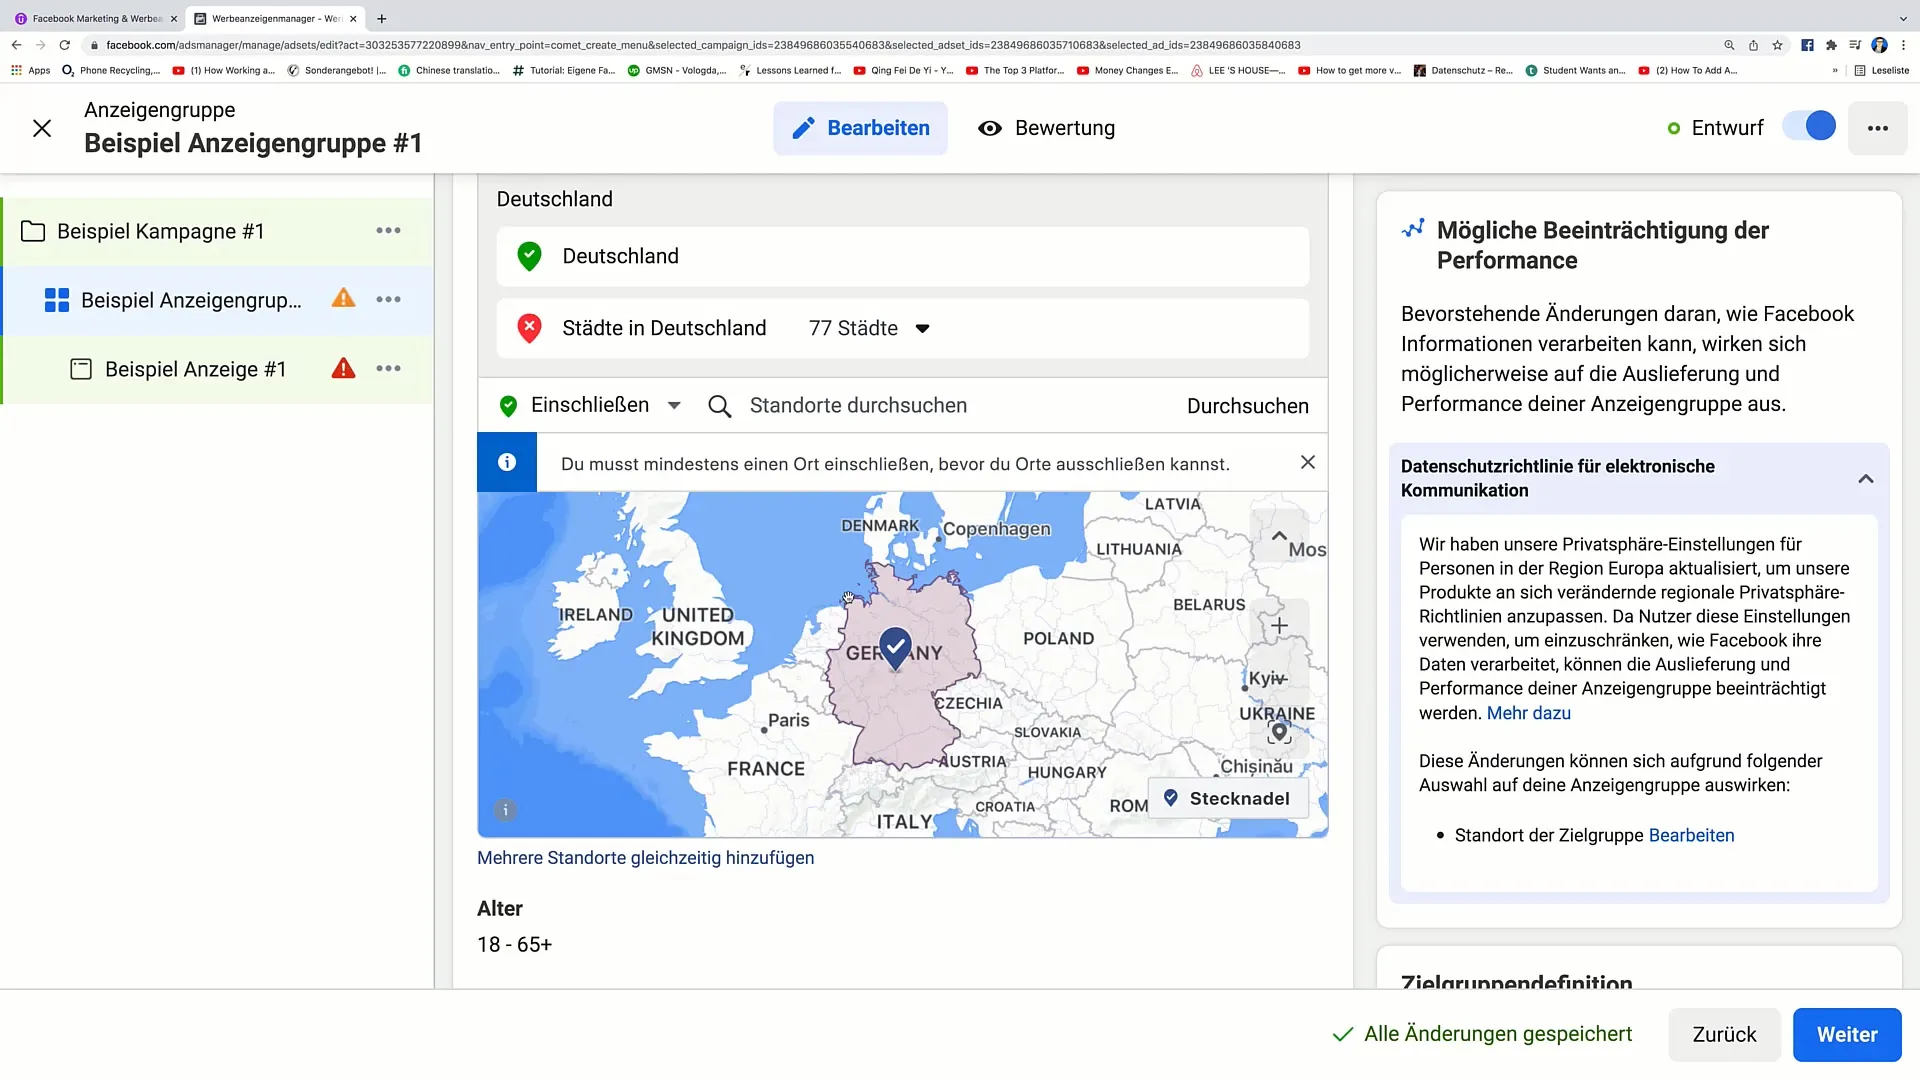Zoom out on the map
The image size is (1920, 1080).
[x=1279, y=678]
